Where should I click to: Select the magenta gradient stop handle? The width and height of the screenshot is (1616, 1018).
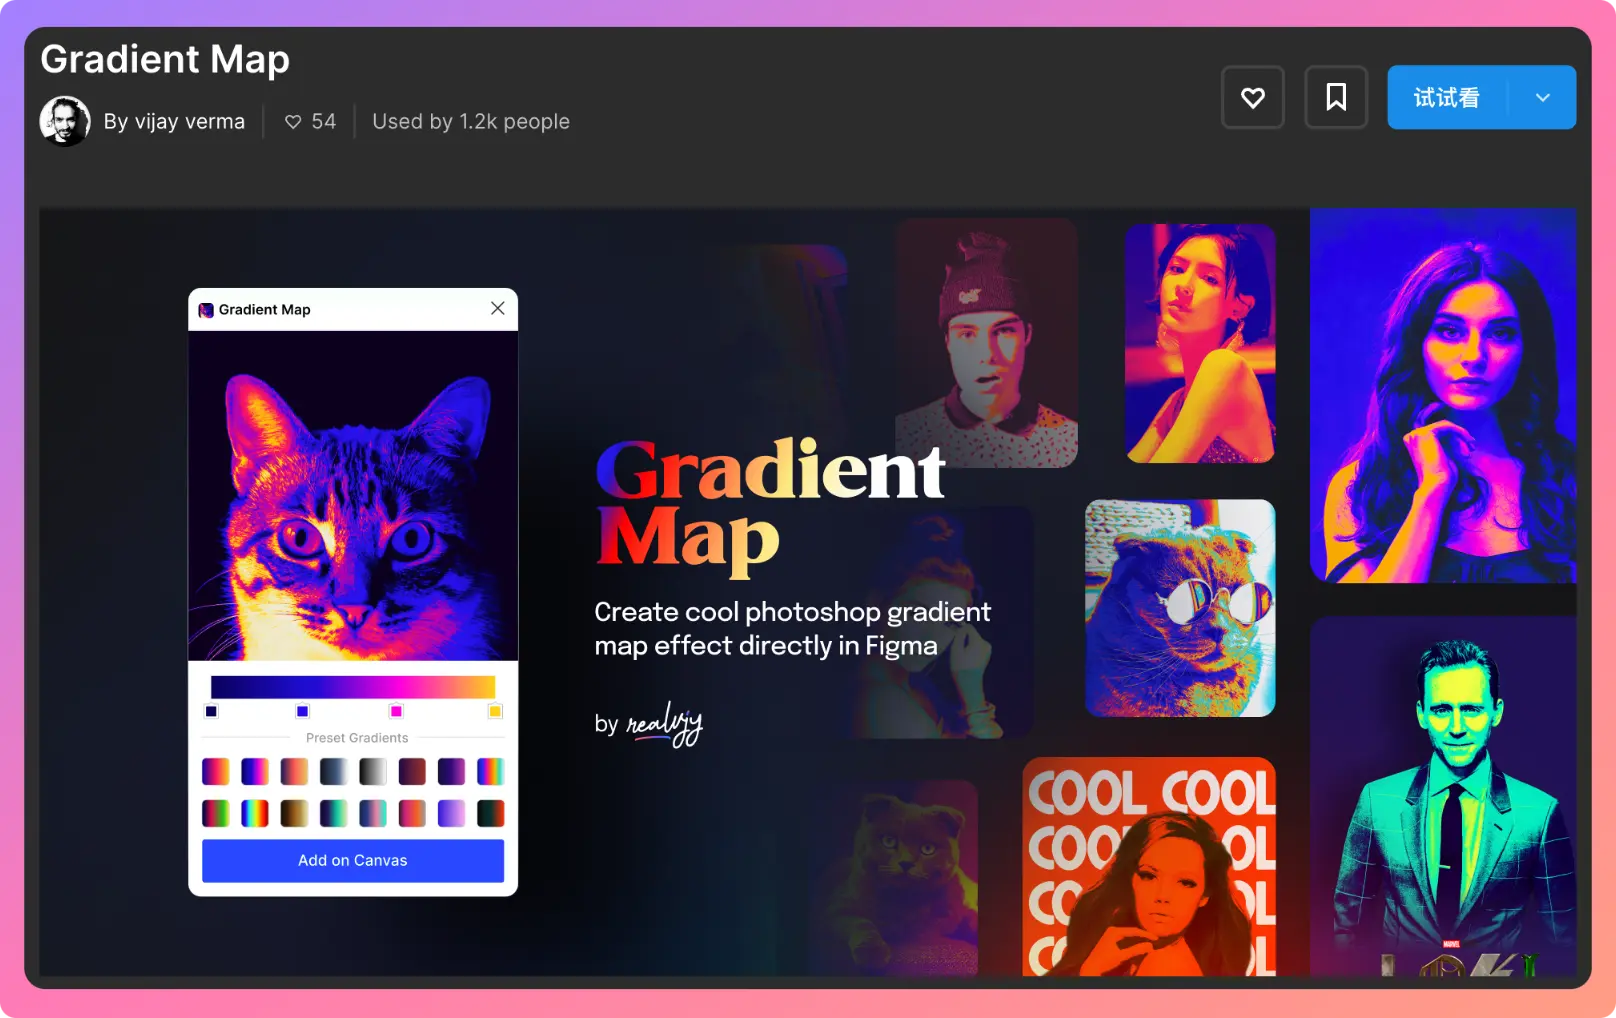(396, 711)
